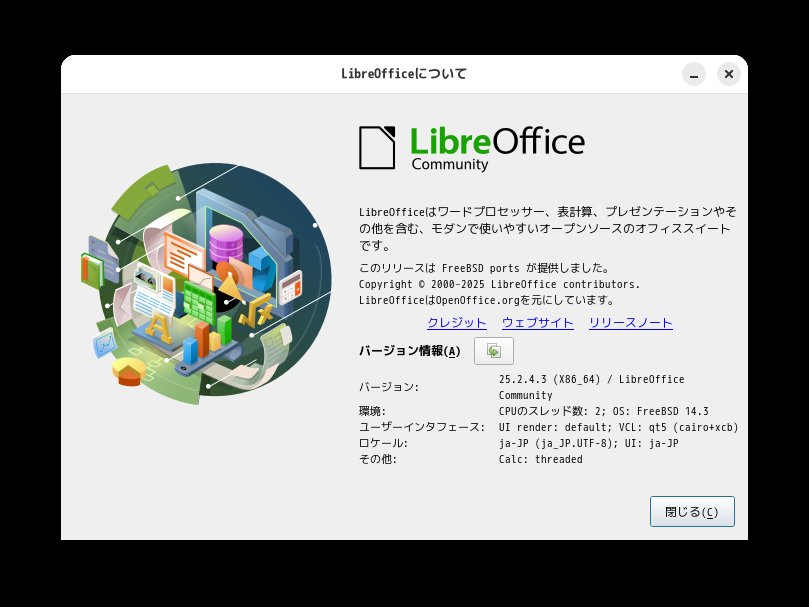Click the copy version info icon button

click(x=494, y=351)
